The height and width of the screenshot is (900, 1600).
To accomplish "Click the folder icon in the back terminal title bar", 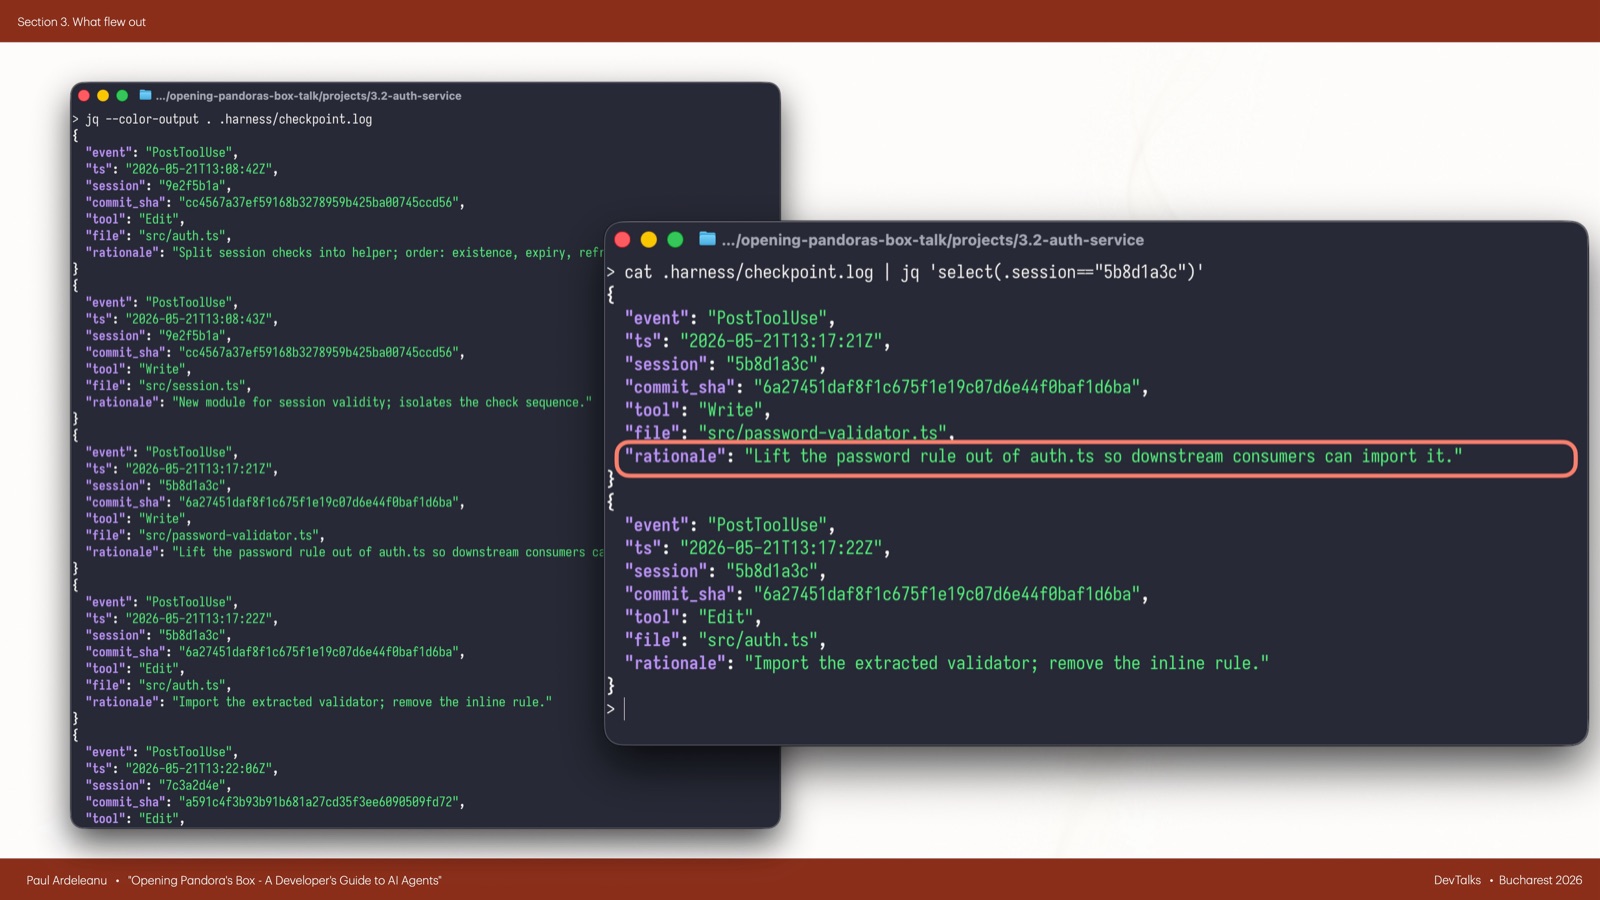I will coord(145,95).
